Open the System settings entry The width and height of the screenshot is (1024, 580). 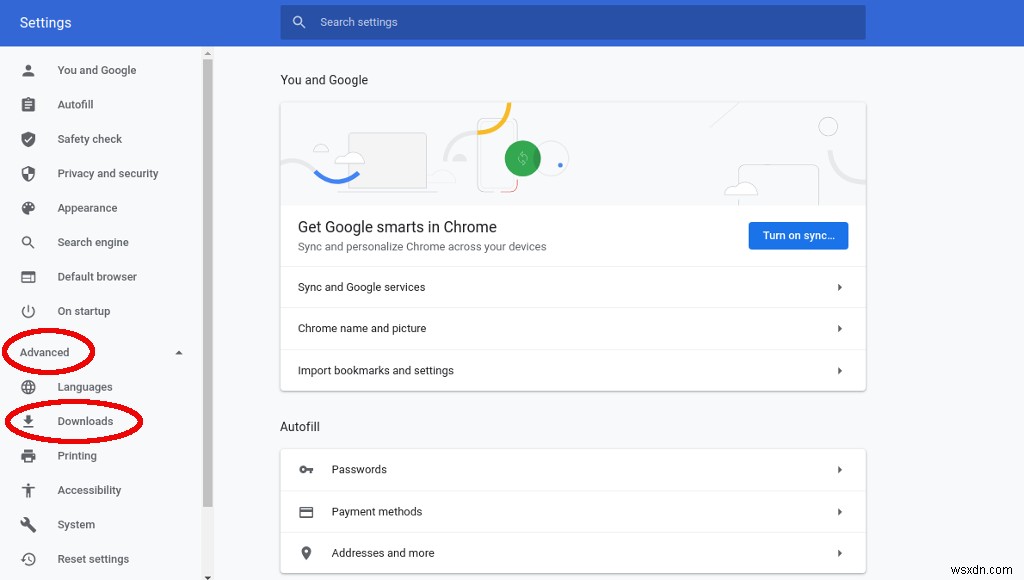(75, 524)
